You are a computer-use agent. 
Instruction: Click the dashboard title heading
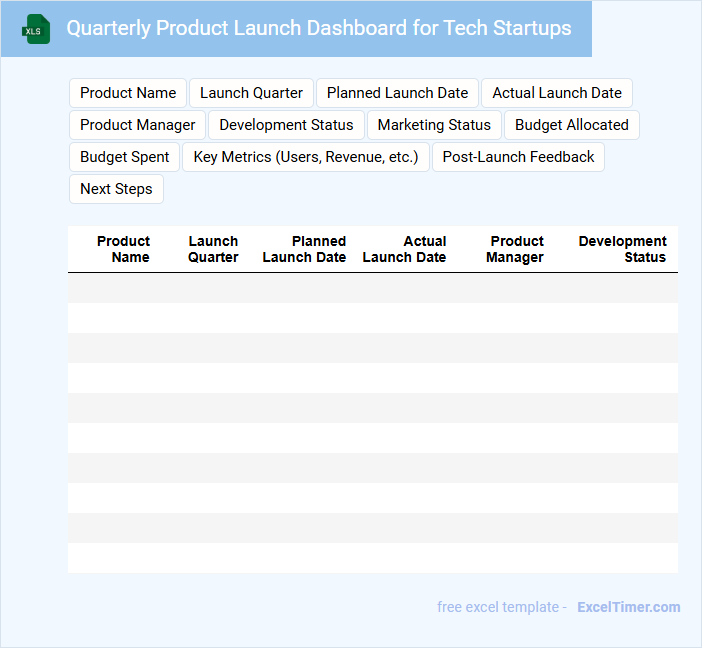pyautogui.click(x=319, y=28)
